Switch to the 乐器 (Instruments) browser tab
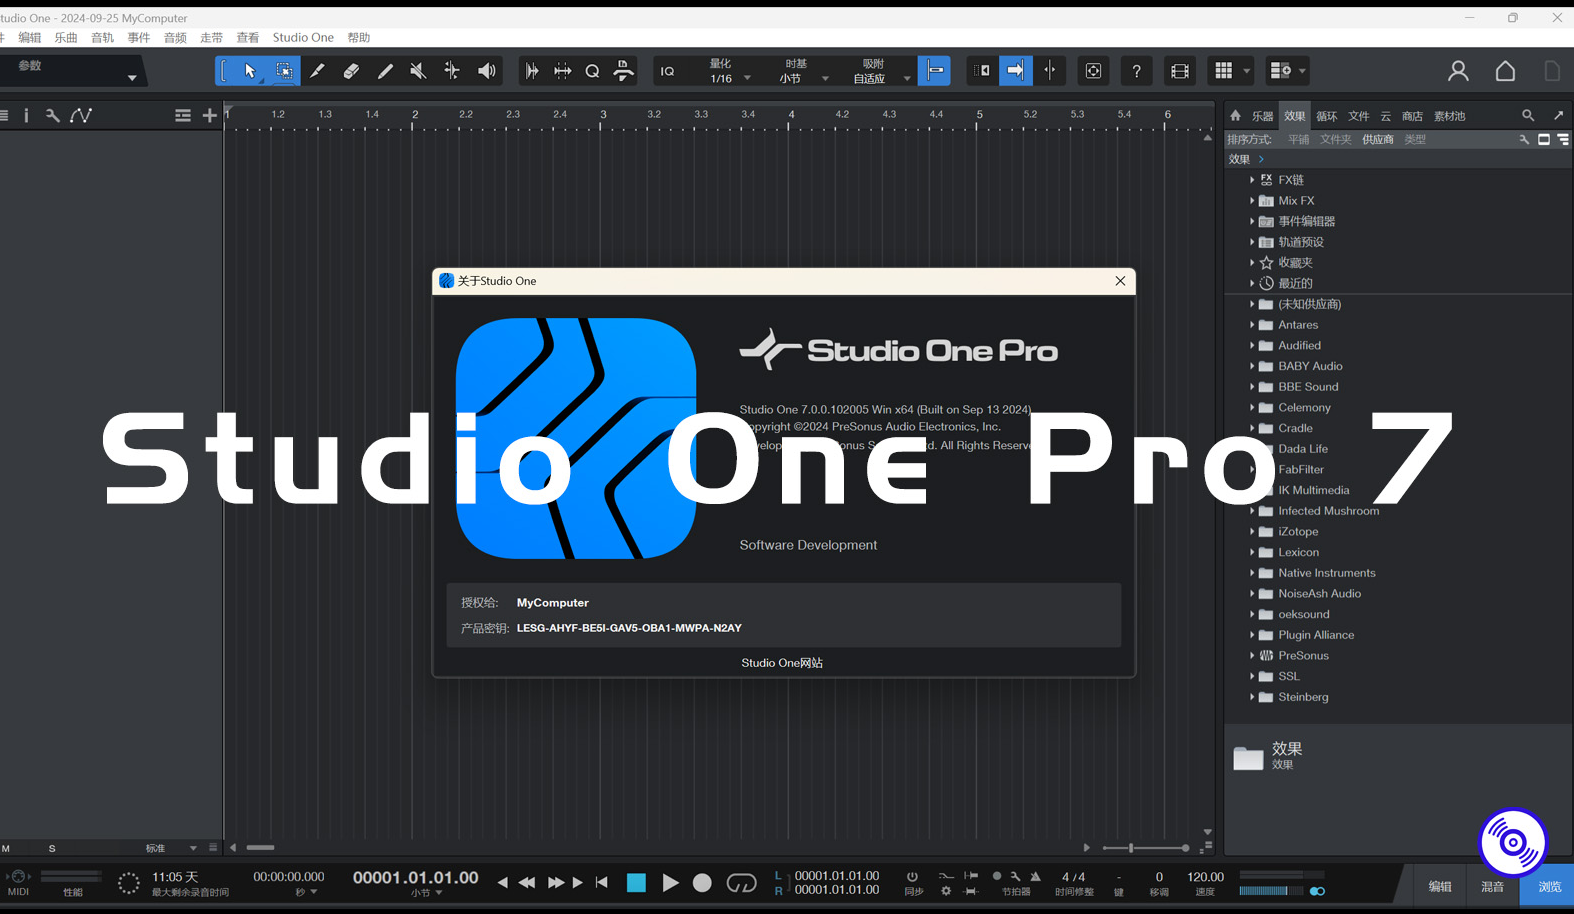Screen dimensions: 1574x914 pyautogui.click(x=1263, y=116)
